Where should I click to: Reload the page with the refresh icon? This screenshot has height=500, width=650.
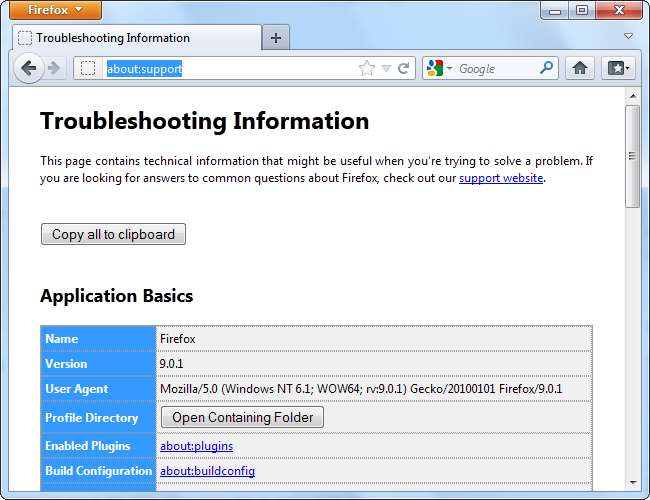pos(404,69)
